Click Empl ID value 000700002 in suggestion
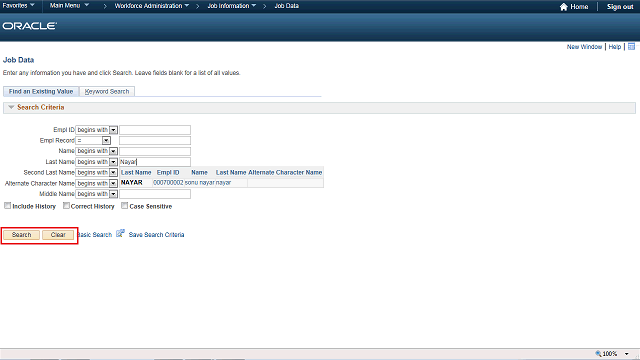Screen dimensions: 640x360 168,182
